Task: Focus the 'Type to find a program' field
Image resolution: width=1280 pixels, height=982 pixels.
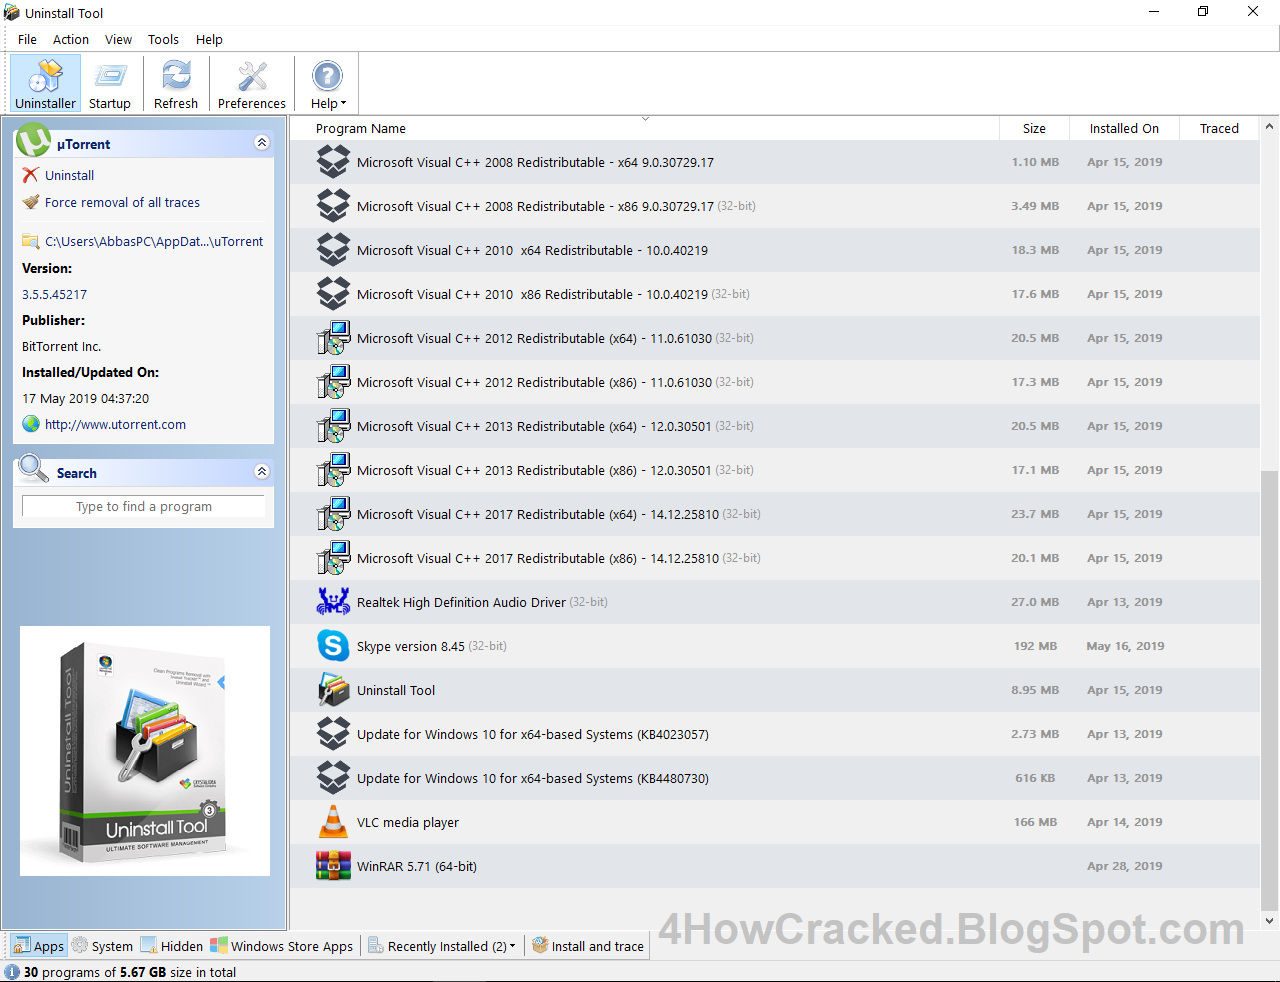Action: click(144, 506)
